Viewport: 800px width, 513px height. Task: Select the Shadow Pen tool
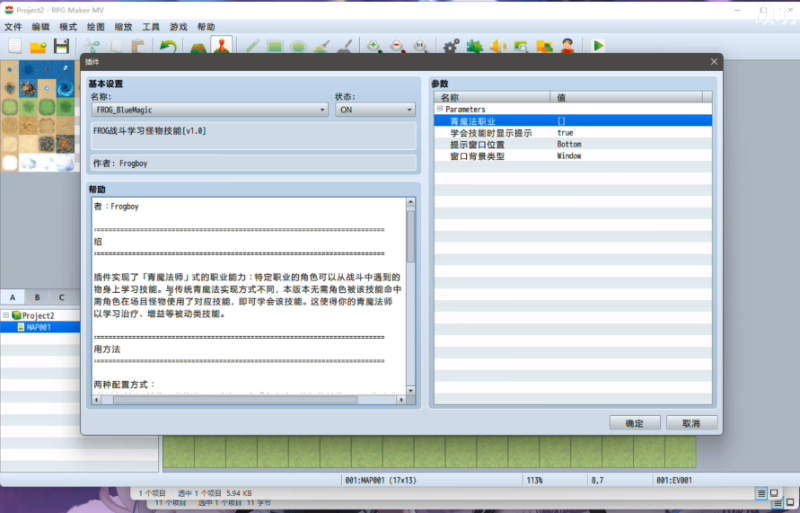[345, 46]
